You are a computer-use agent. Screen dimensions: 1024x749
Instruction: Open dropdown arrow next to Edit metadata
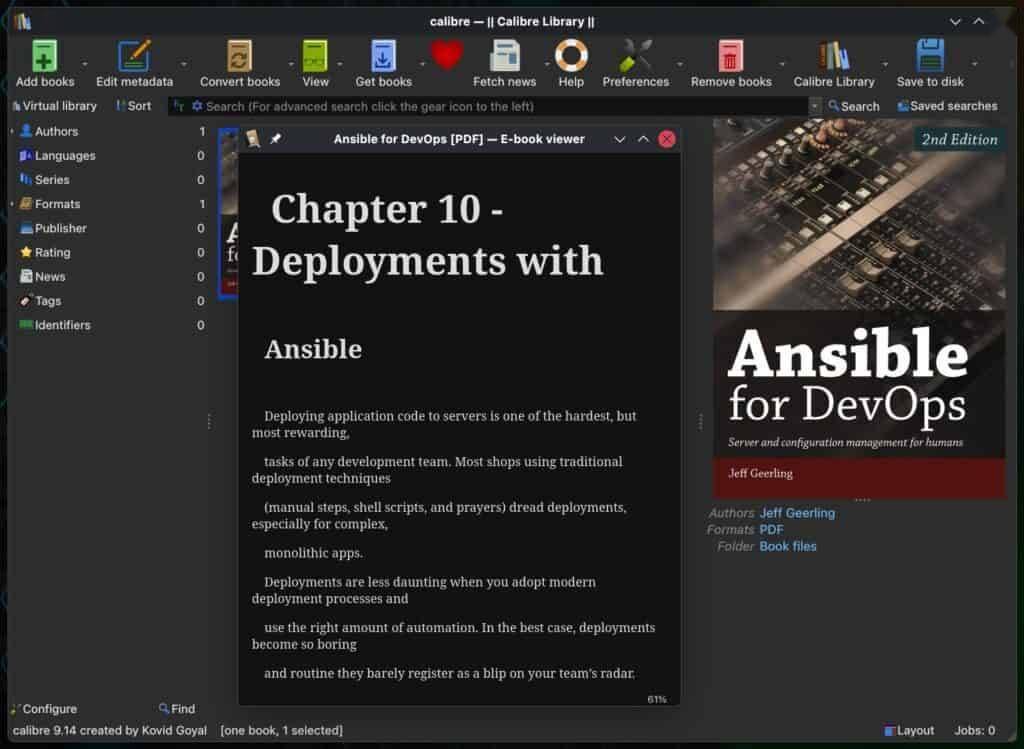coord(184,64)
